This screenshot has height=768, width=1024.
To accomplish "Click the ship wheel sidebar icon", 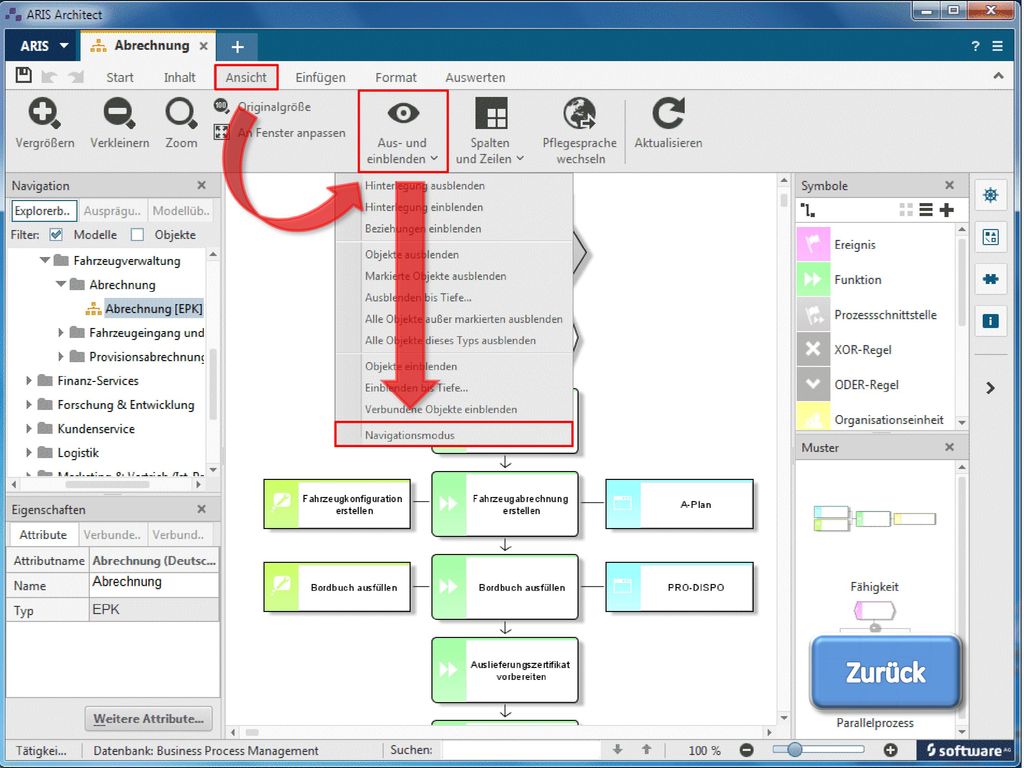I will [991, 195].
